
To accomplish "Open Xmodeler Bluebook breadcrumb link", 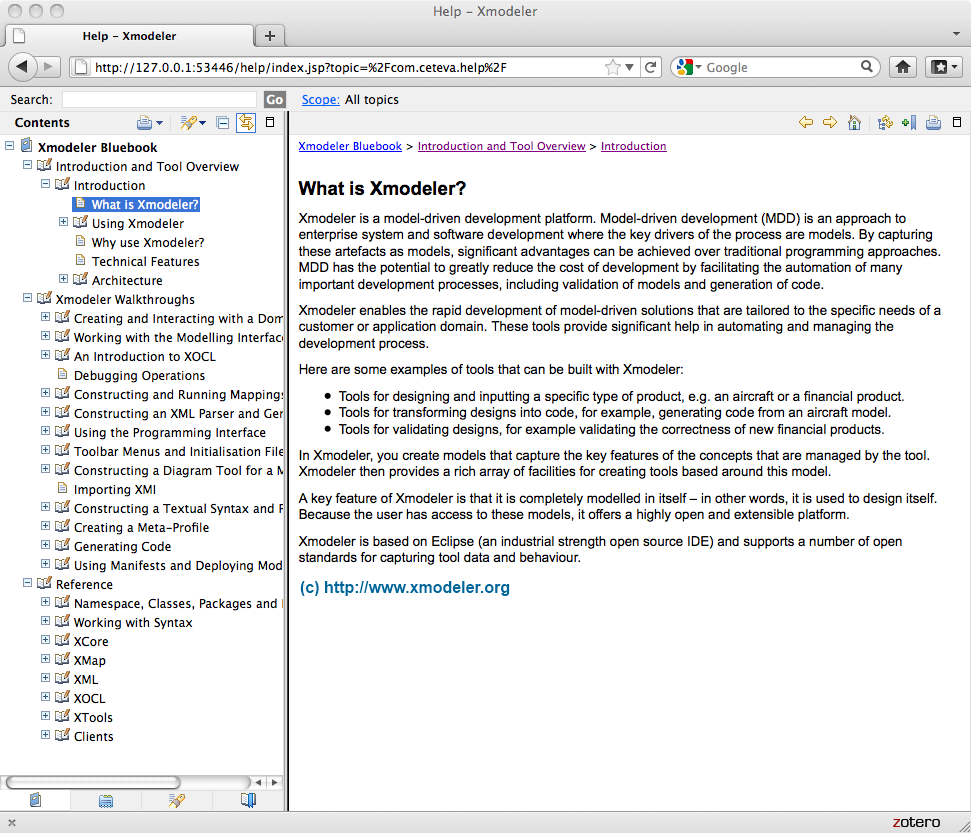I will tap(350, 146).
